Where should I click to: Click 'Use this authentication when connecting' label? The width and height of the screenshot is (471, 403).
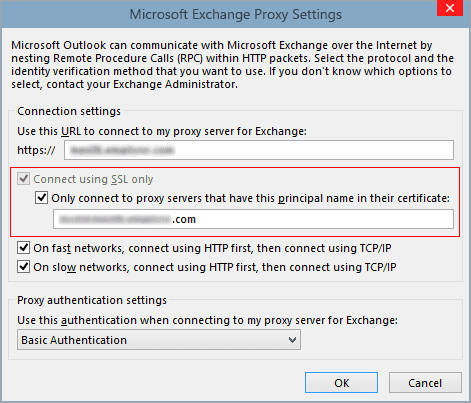(207, 320)
